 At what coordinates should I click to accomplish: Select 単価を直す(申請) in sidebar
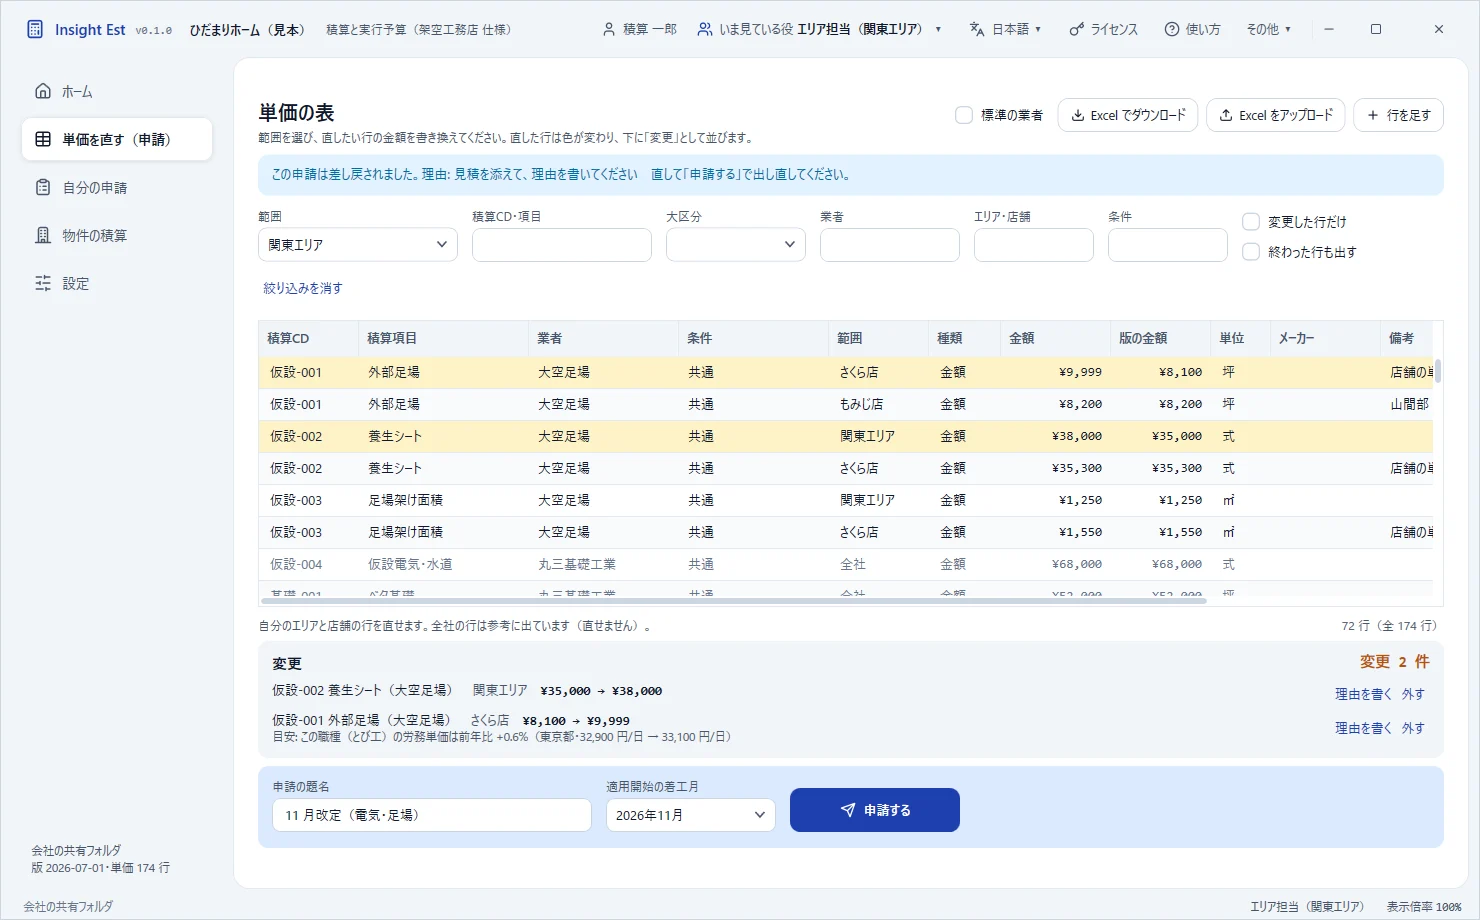pos(117,139)
